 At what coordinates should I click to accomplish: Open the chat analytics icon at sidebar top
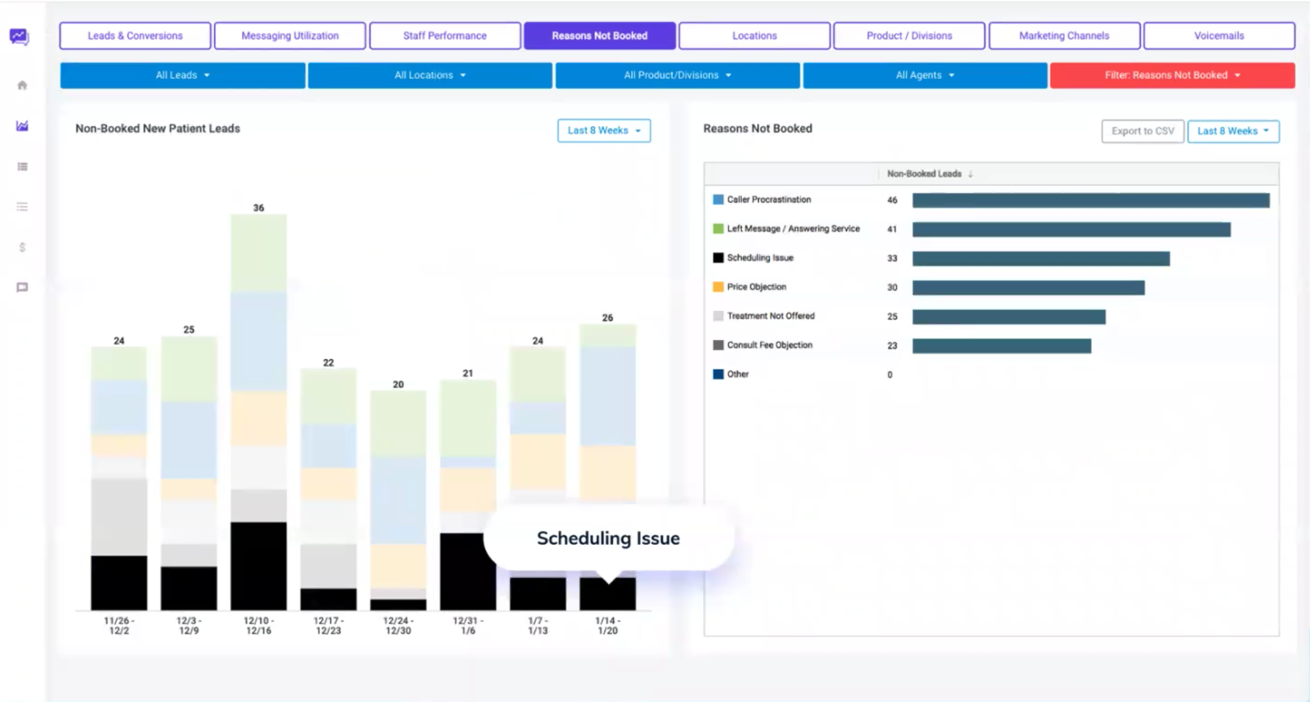click(22, 37)
